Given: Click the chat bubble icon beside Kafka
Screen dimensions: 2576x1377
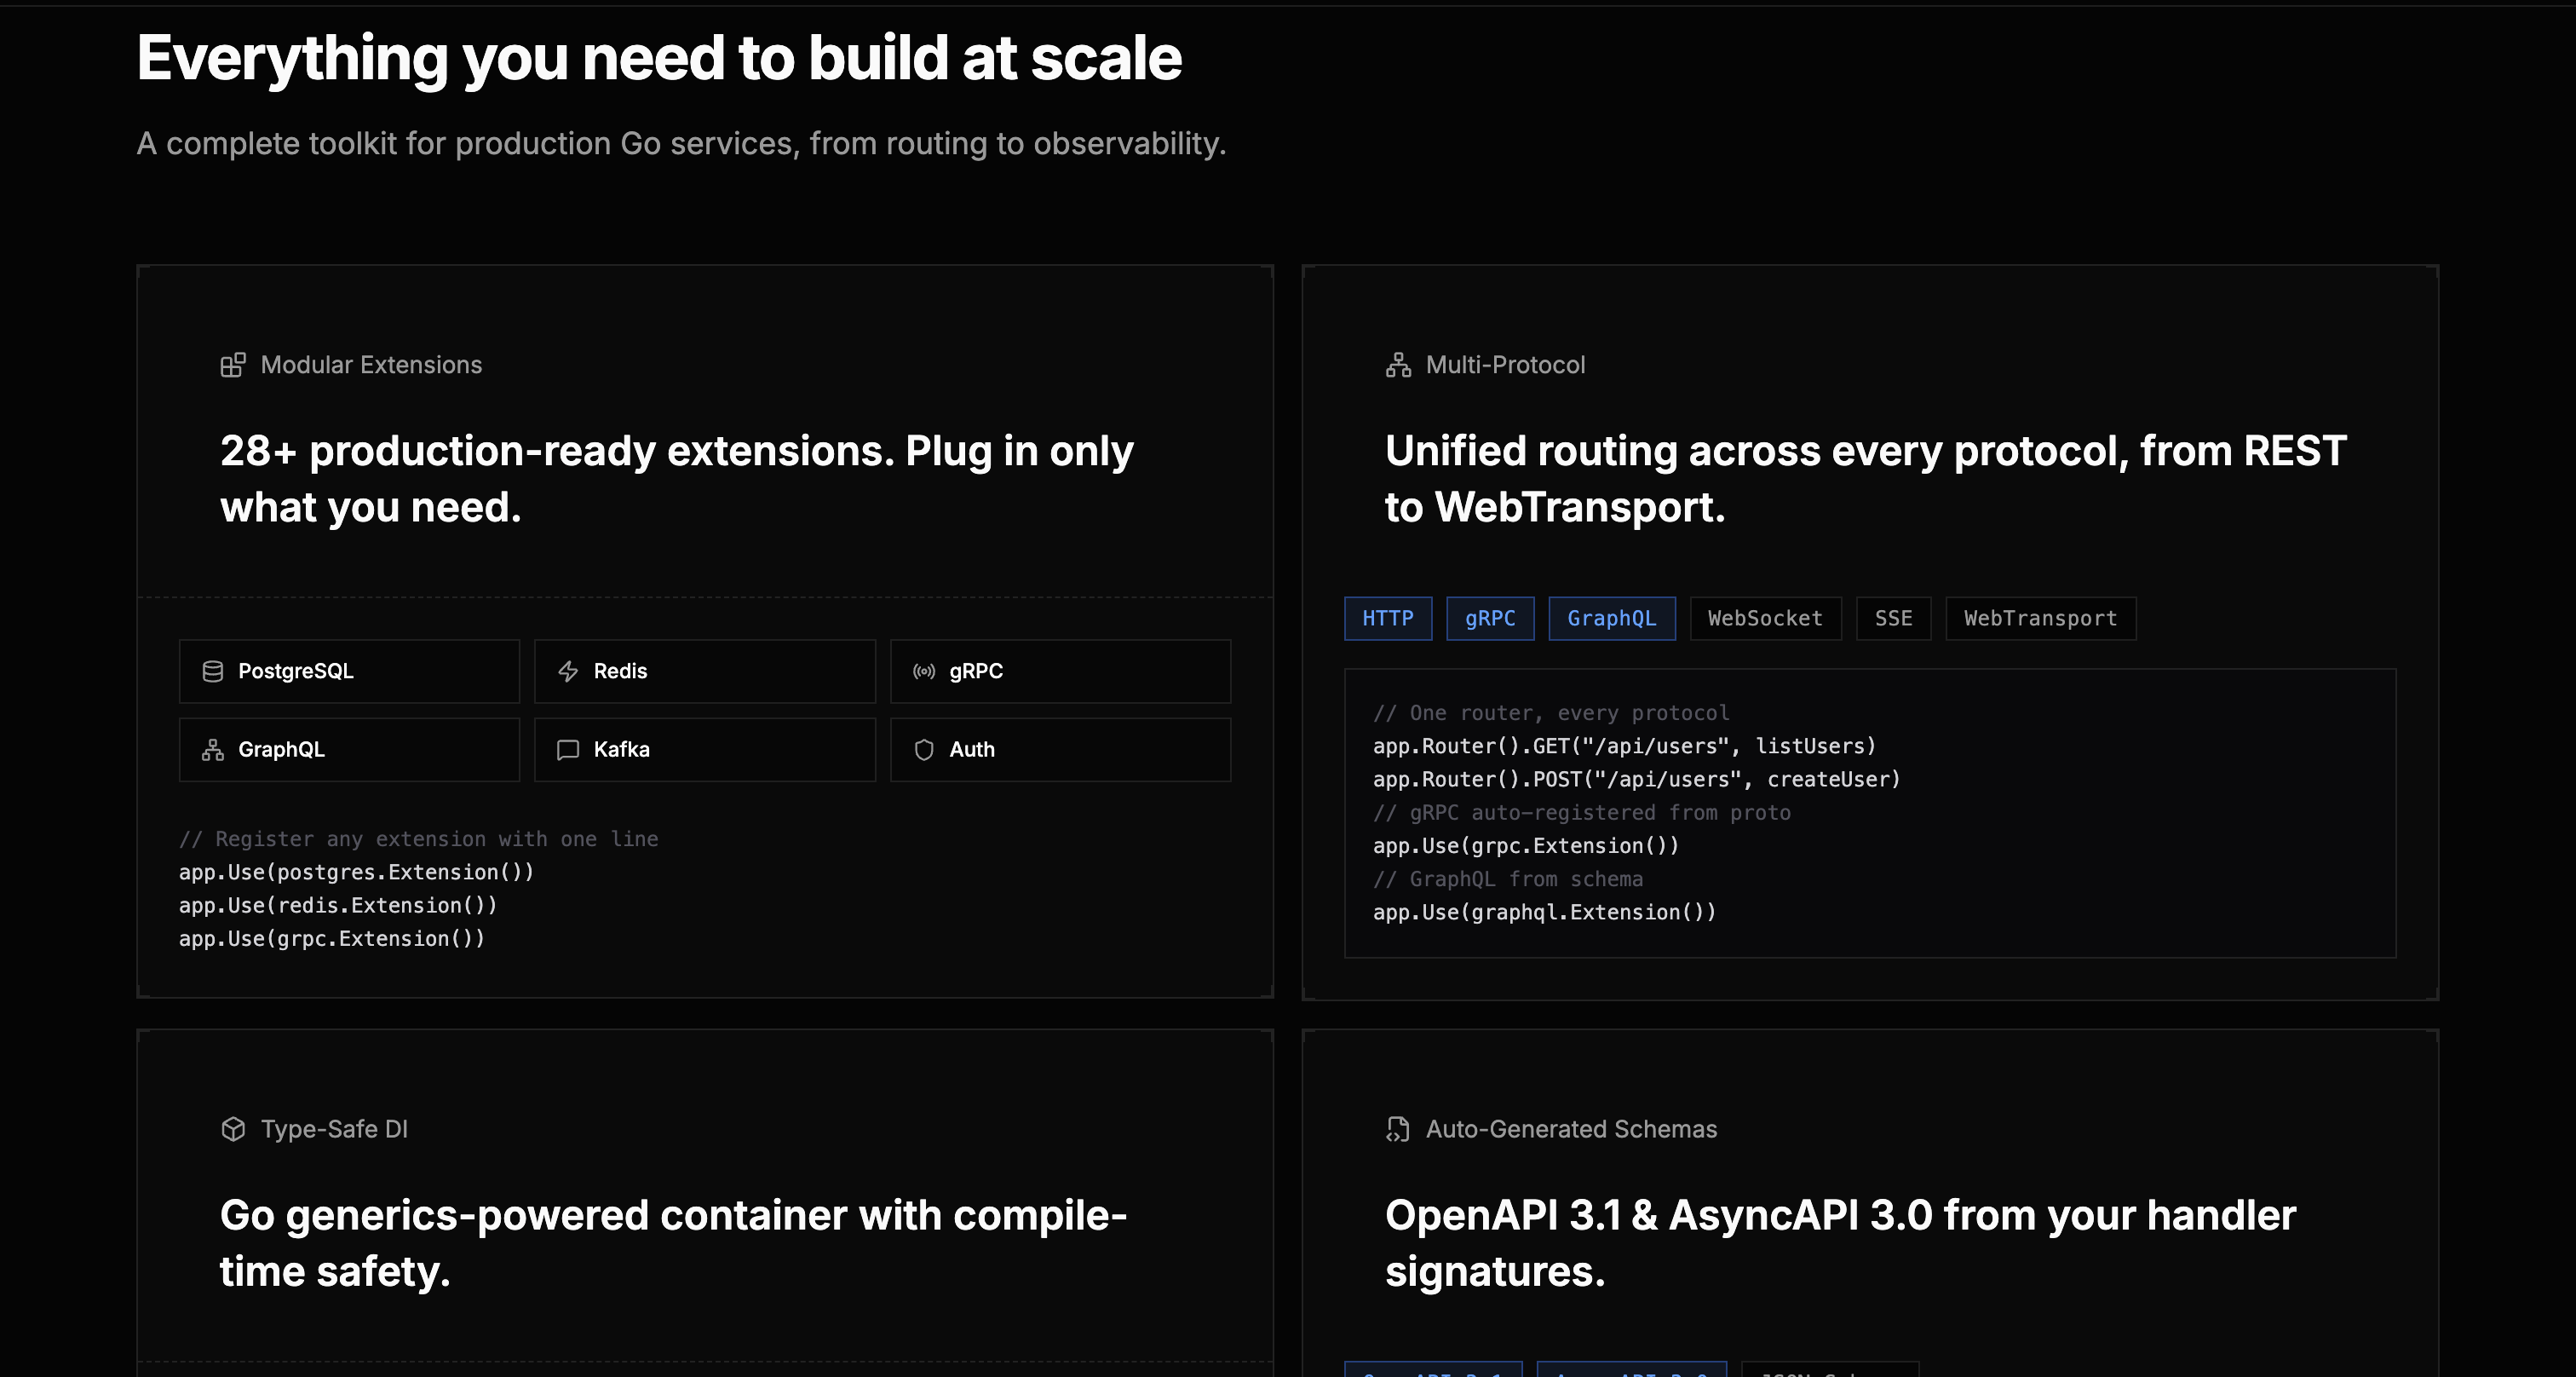Looking at the screenshot, I should pos(568,749).
